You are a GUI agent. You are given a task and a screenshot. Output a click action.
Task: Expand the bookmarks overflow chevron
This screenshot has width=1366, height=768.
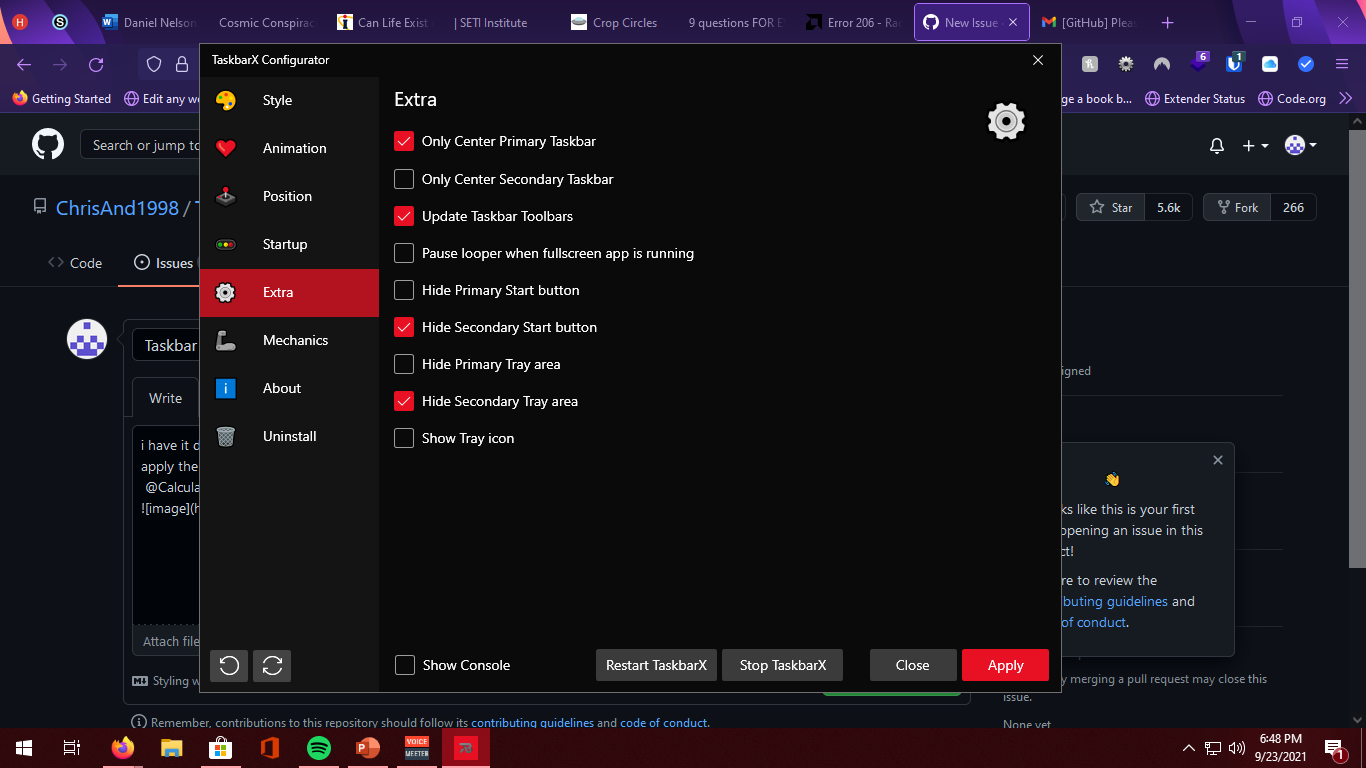1347,99
